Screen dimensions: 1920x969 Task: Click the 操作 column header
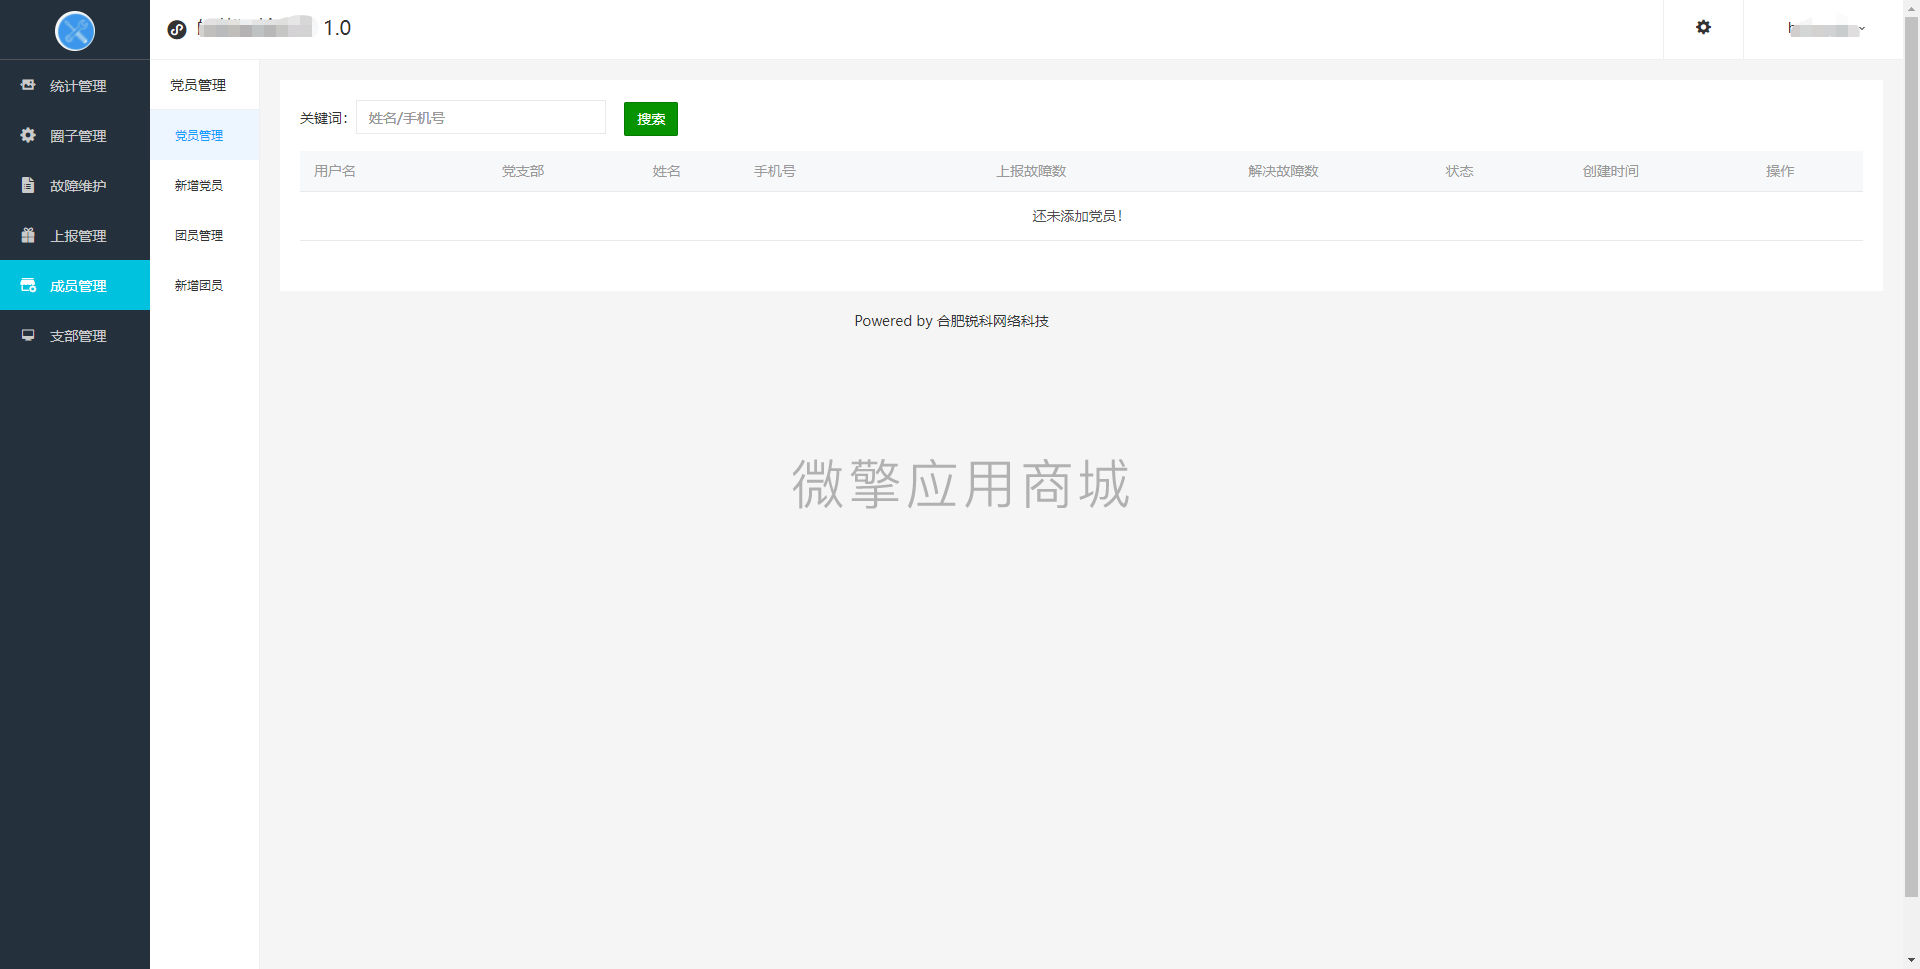click(1780, 171)
